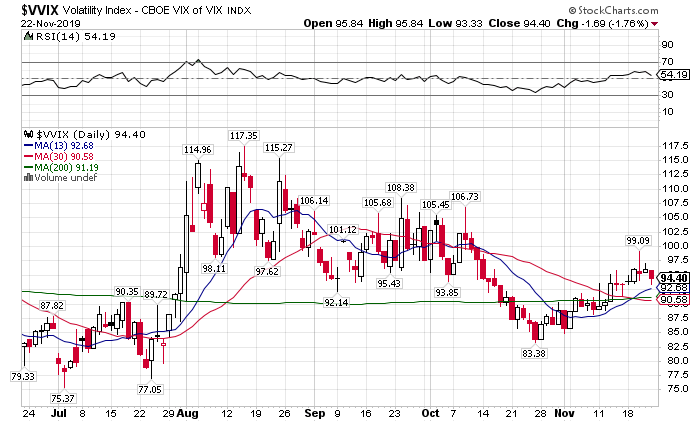698x424 pixels.
Task: Click the 79.33 low annotation
Action: click(x=23, y=376)
